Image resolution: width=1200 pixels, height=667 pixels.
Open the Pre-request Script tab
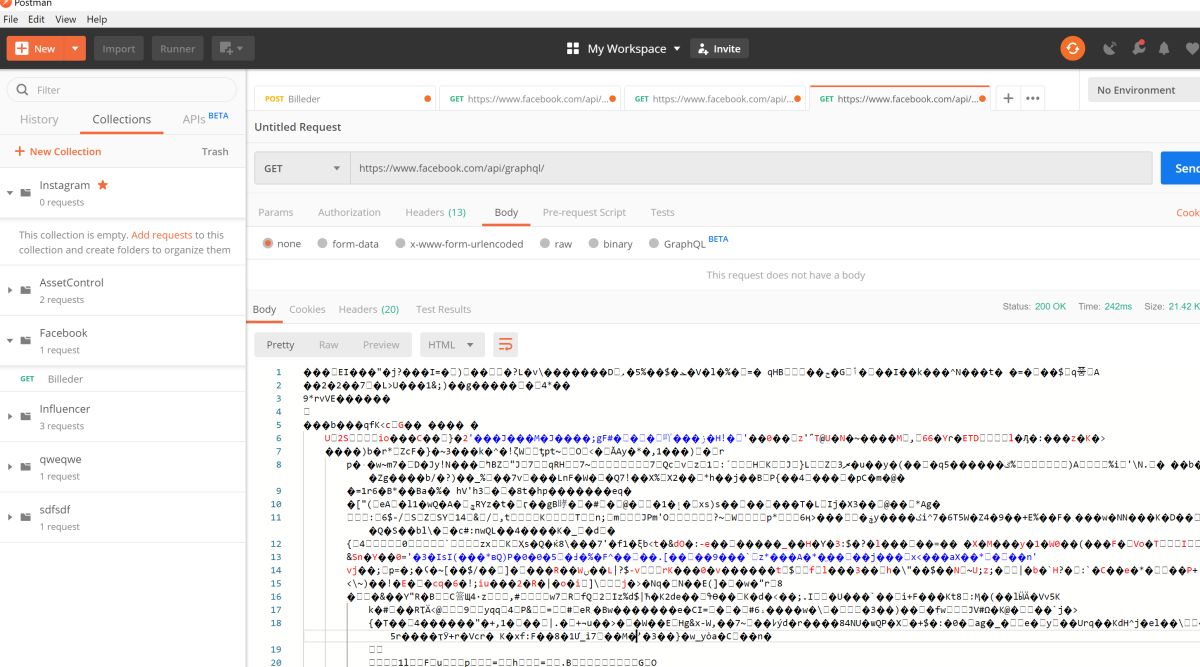(584, 212)
